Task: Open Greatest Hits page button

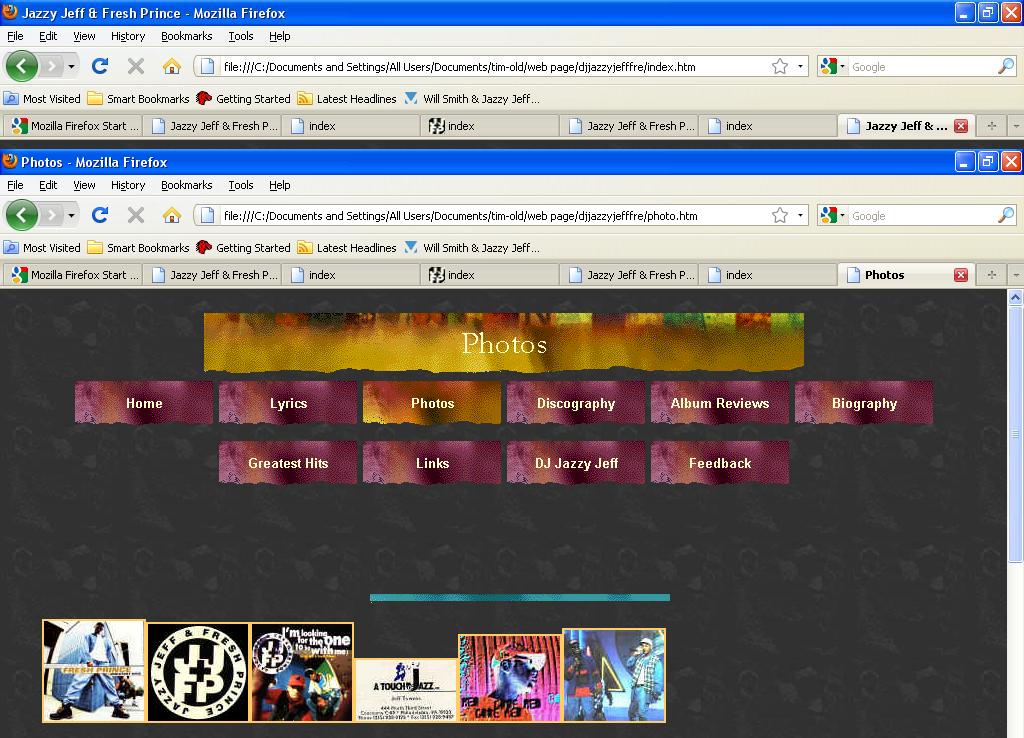Action: click(x=288, y=462)
